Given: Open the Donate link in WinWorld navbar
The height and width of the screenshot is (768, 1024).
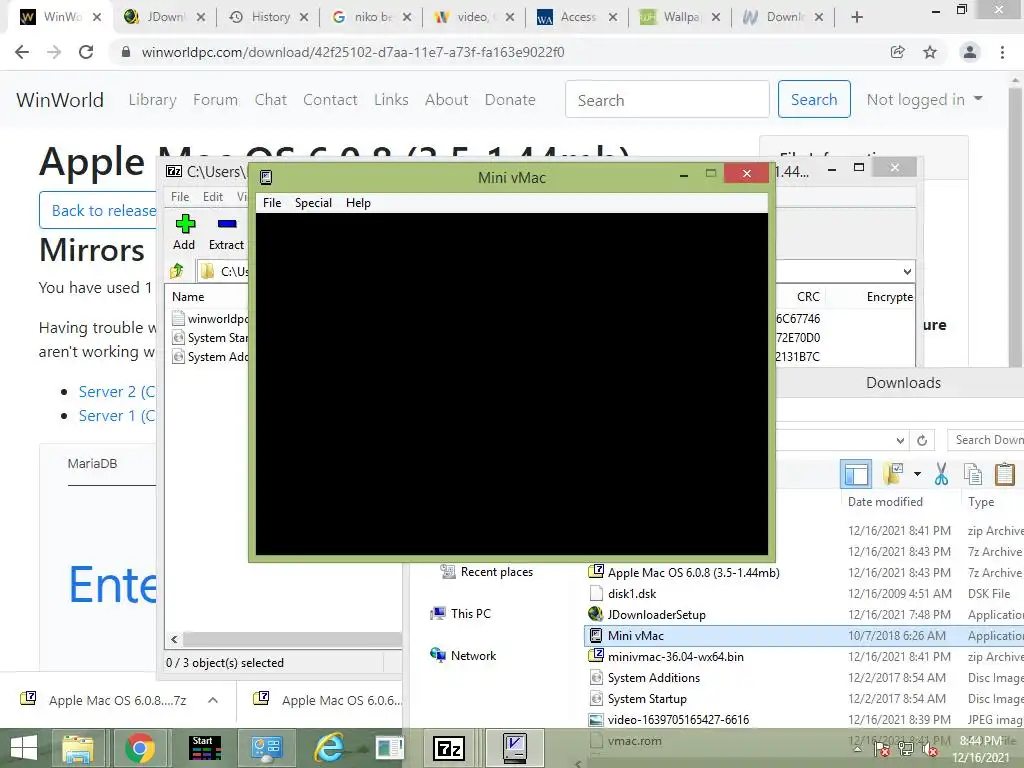Looking at the screenshot, I should coord(510,100).
